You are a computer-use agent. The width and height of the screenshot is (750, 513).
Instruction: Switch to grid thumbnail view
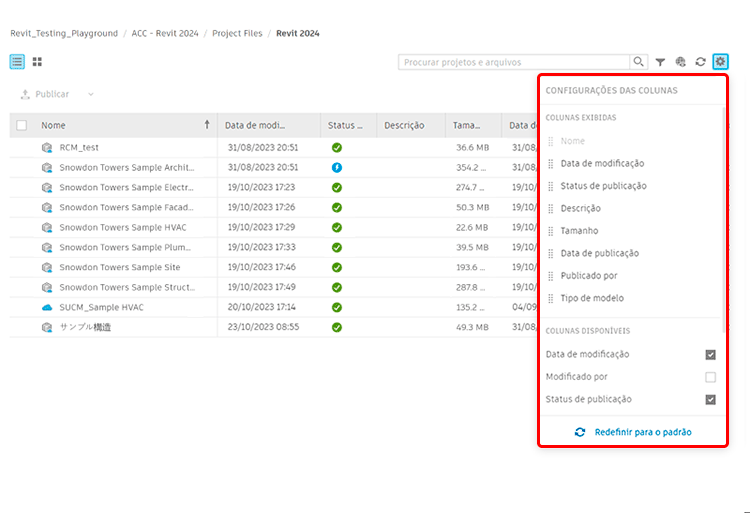(x=37, y=62)
